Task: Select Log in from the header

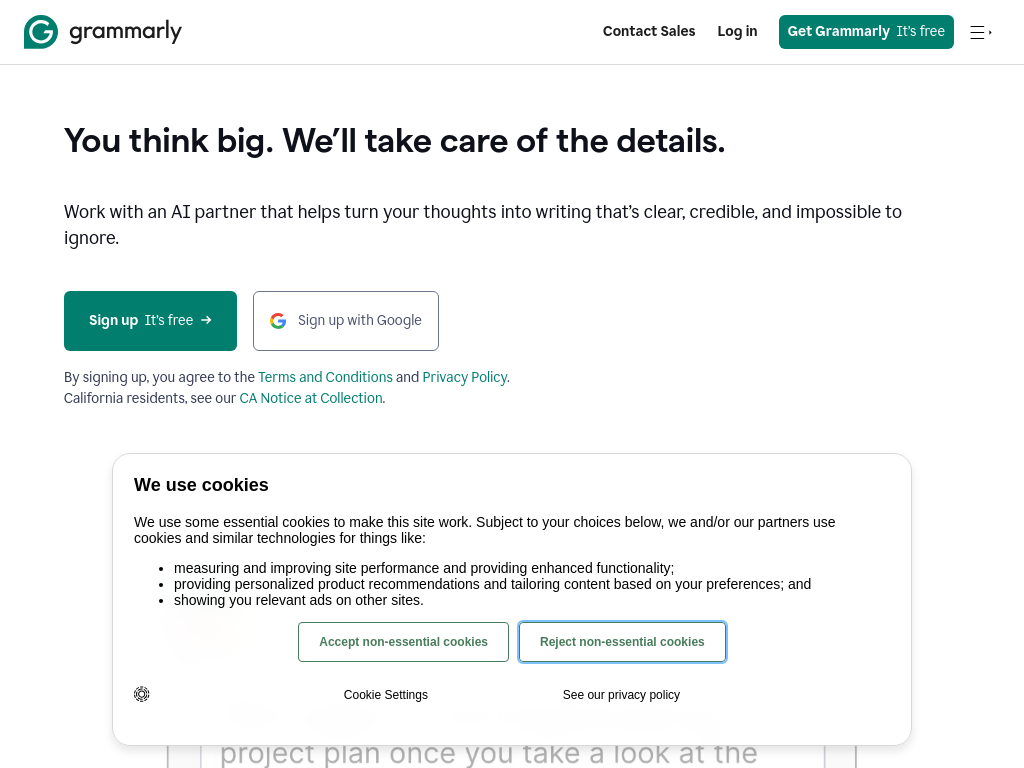Action: coord(737,31)
